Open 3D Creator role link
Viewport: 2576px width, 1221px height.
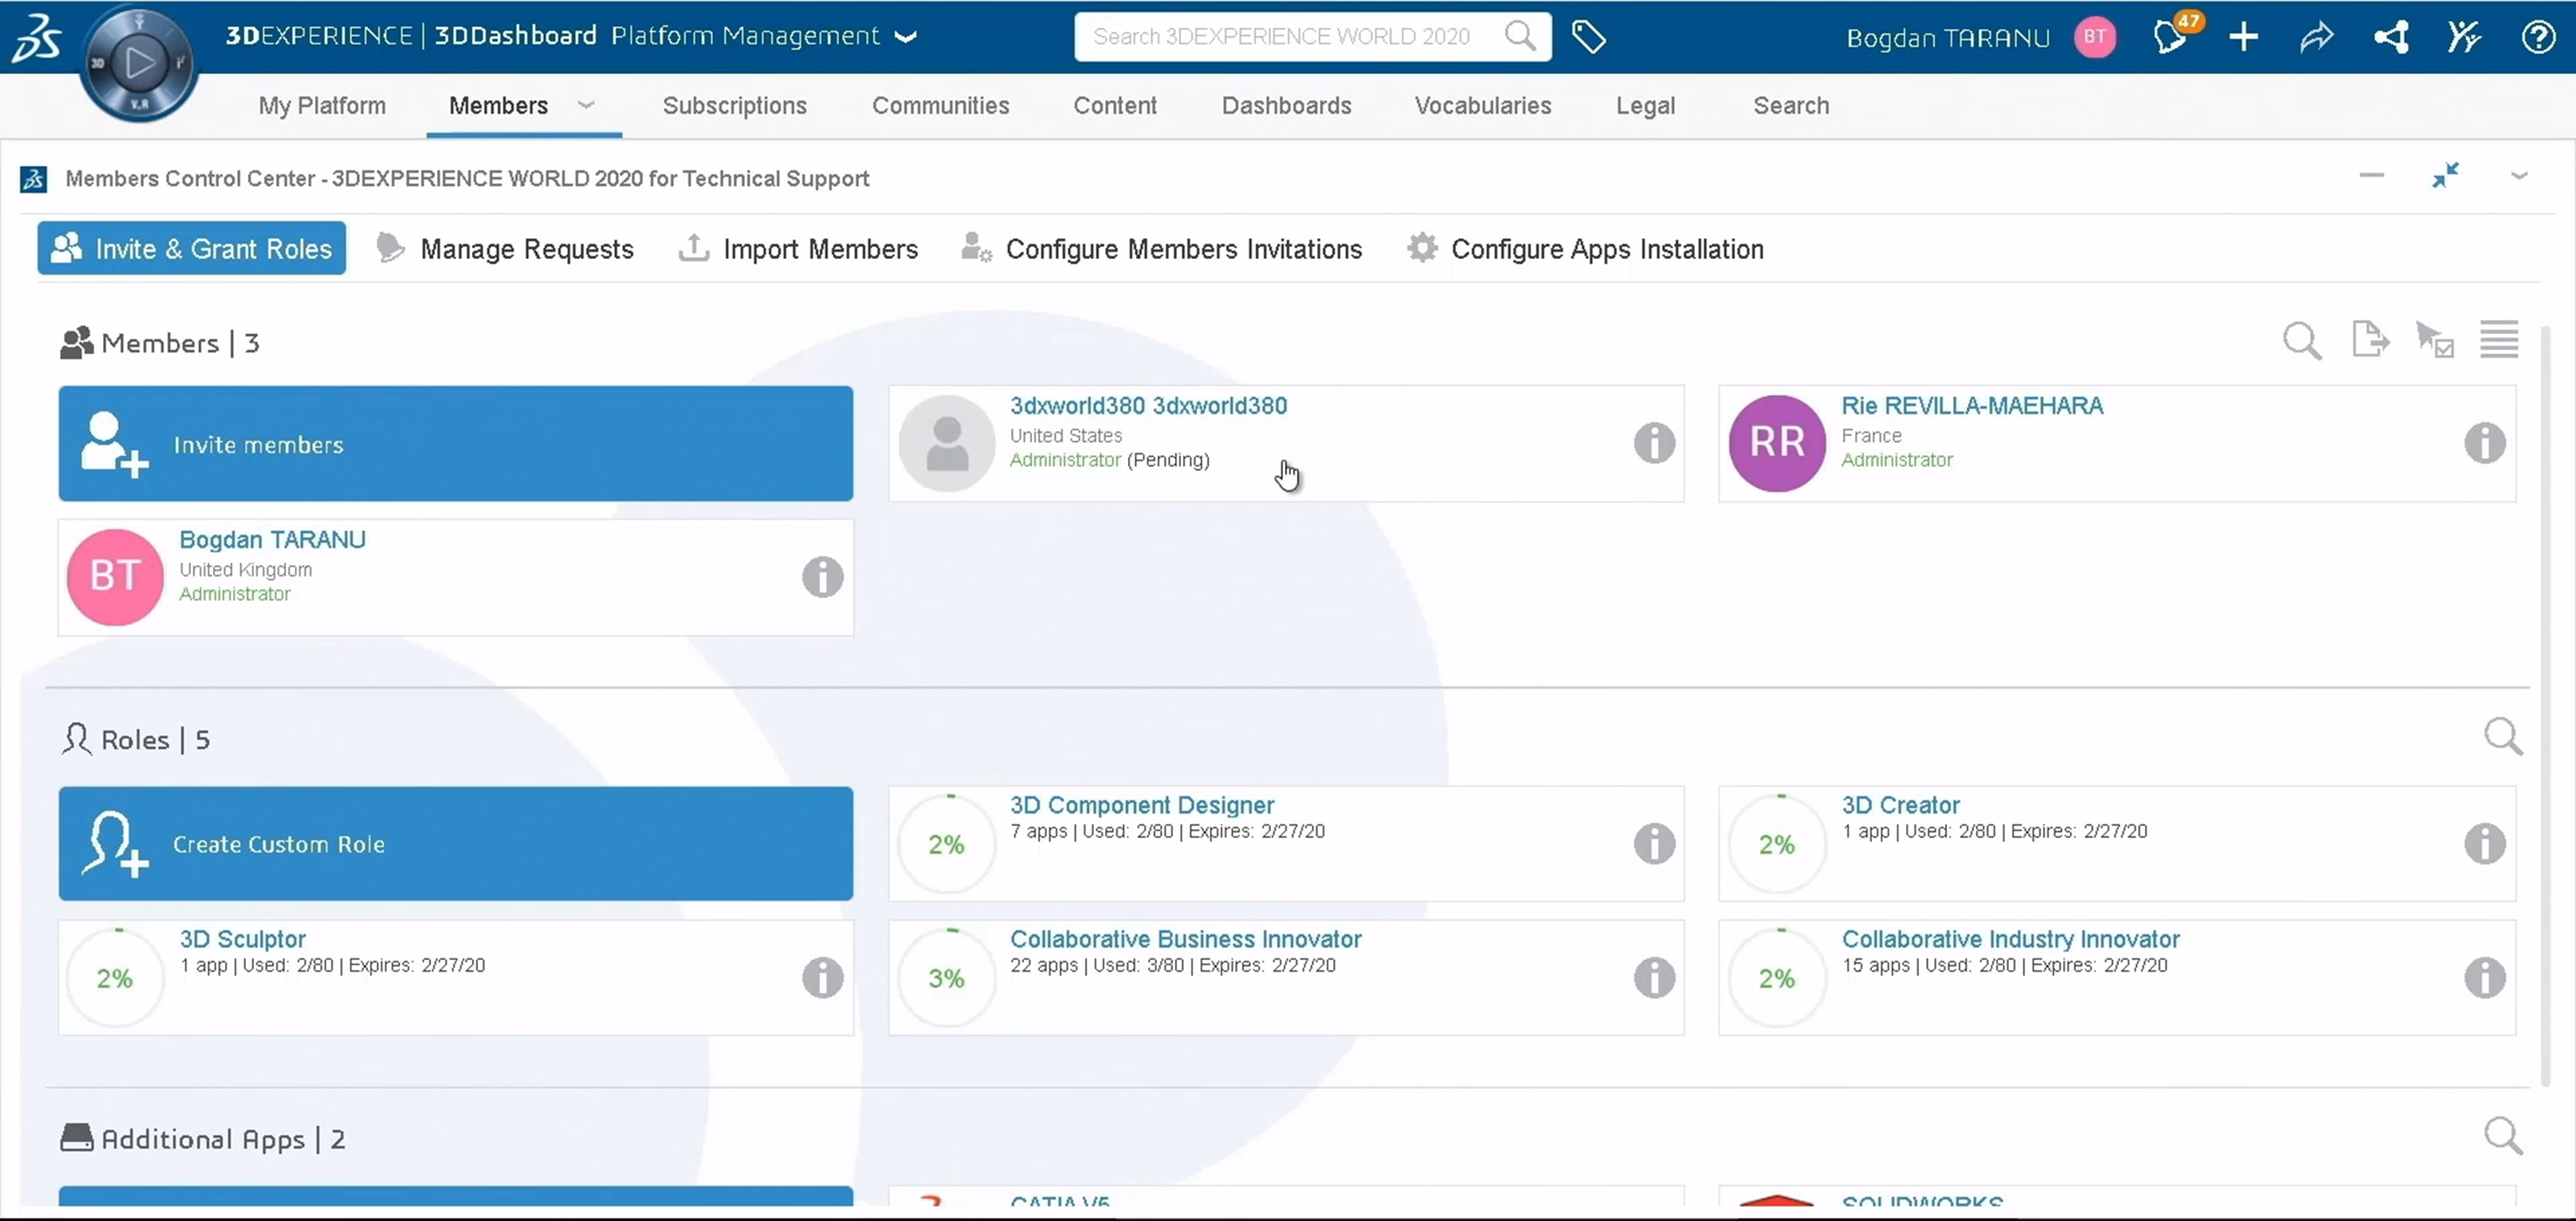(x=1900, y=805)
